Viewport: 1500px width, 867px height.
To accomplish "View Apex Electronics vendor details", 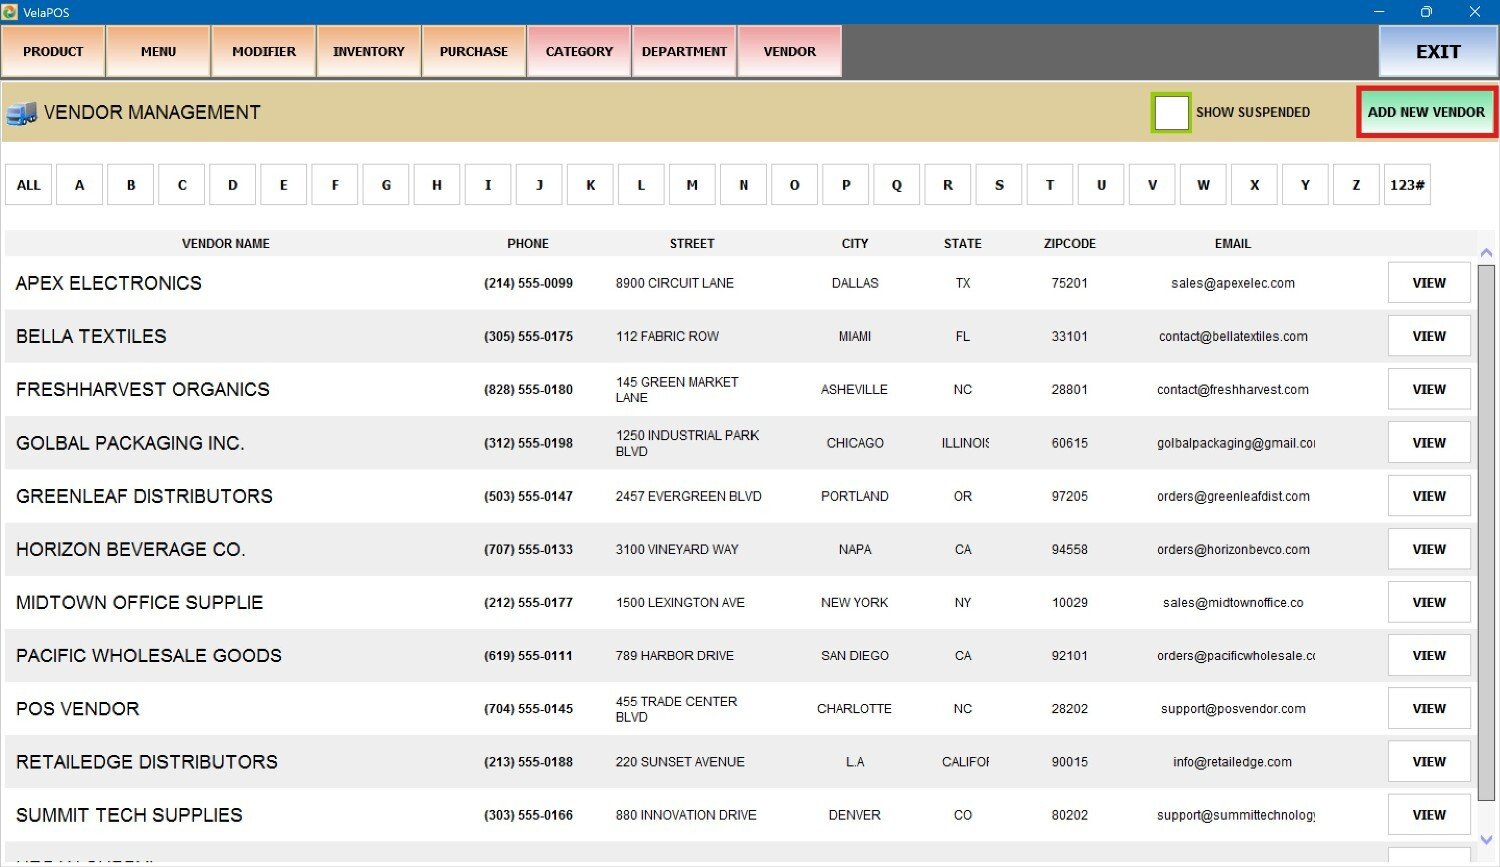I will coord(1428,283).
